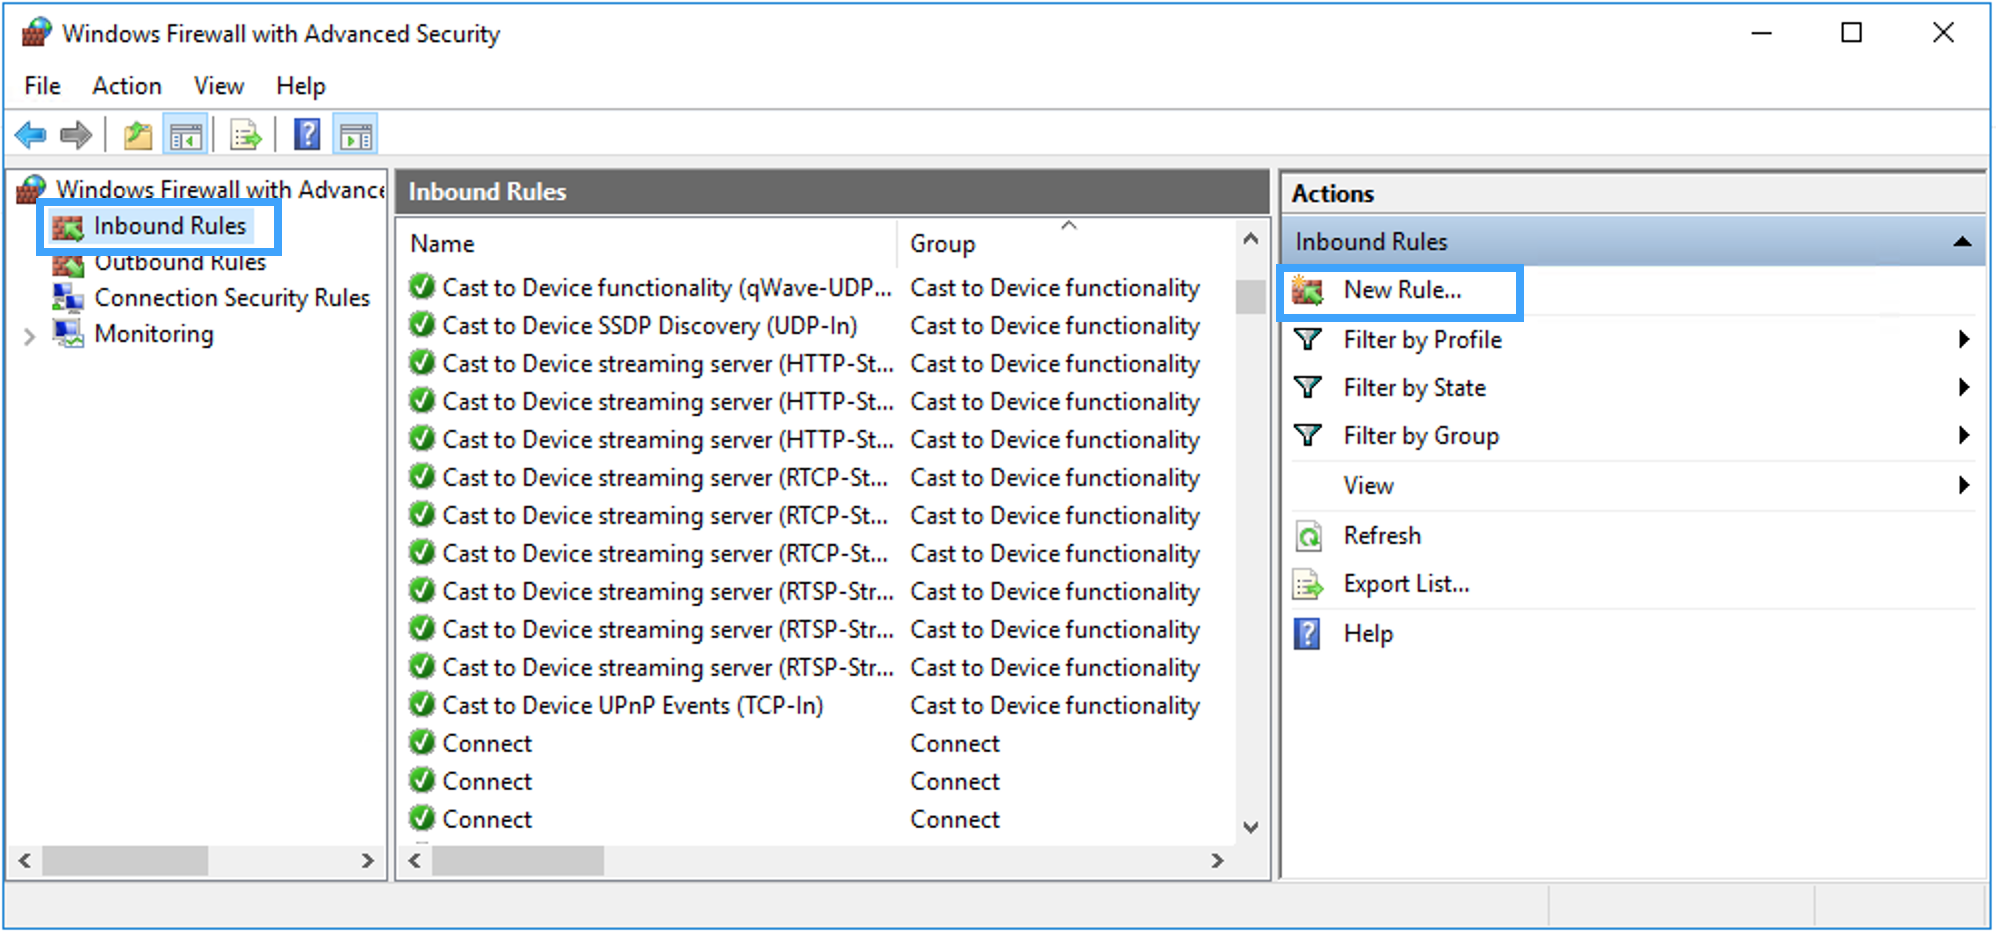This screenshot has width=1996, height=932.
Task: Click the Forward arrow toolbar icon
Action: [x=76, y=134]
